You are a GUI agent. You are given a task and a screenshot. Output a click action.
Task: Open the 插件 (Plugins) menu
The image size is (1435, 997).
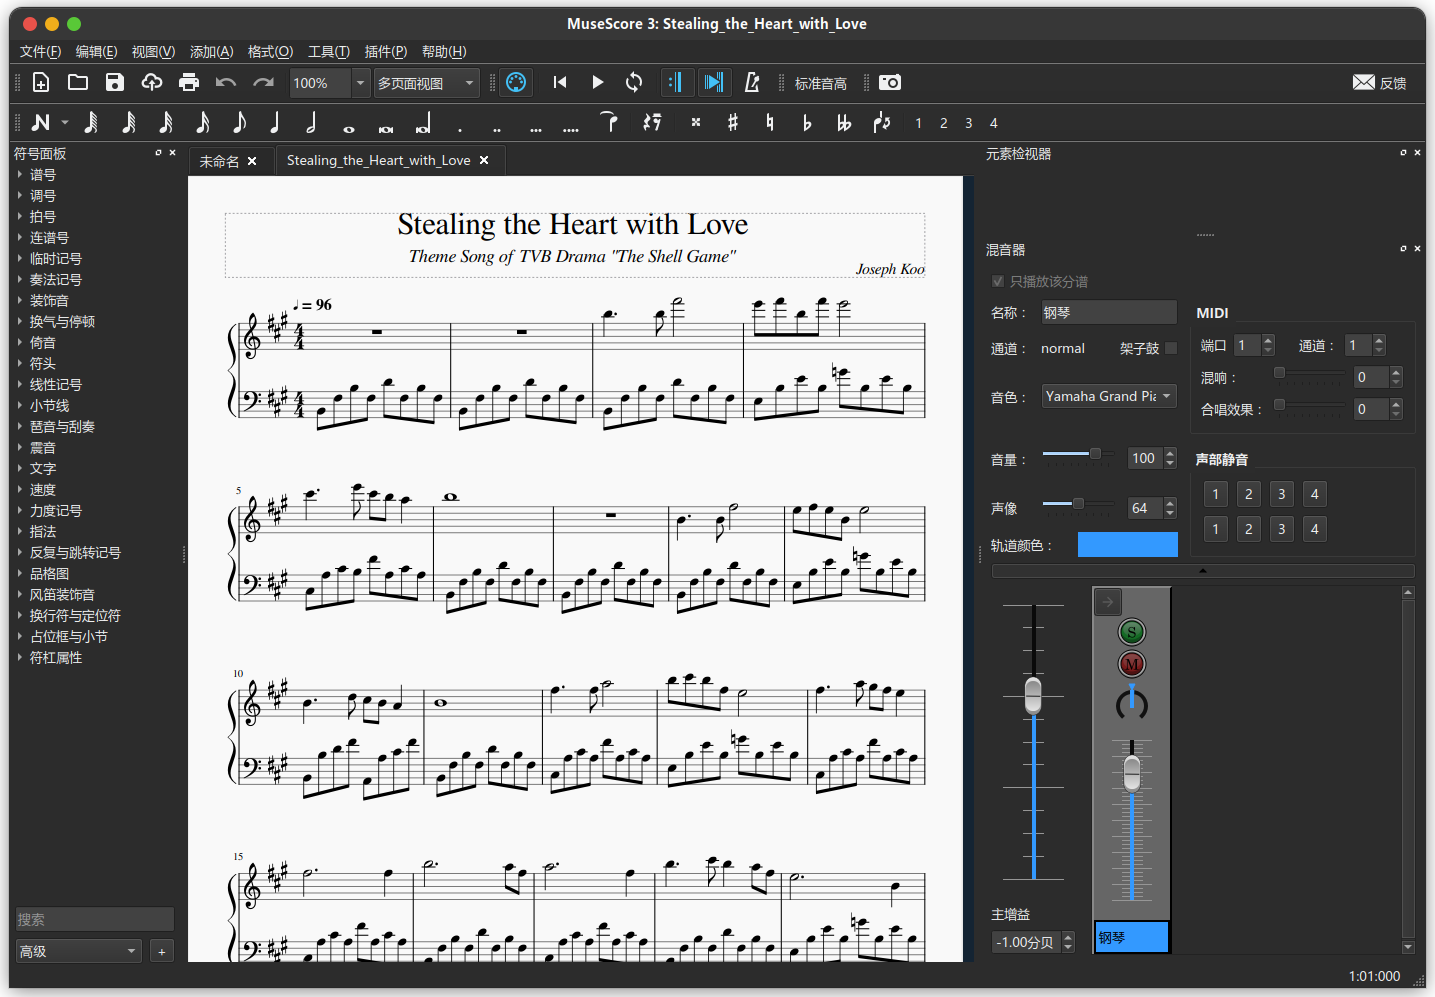click(385, 52)
